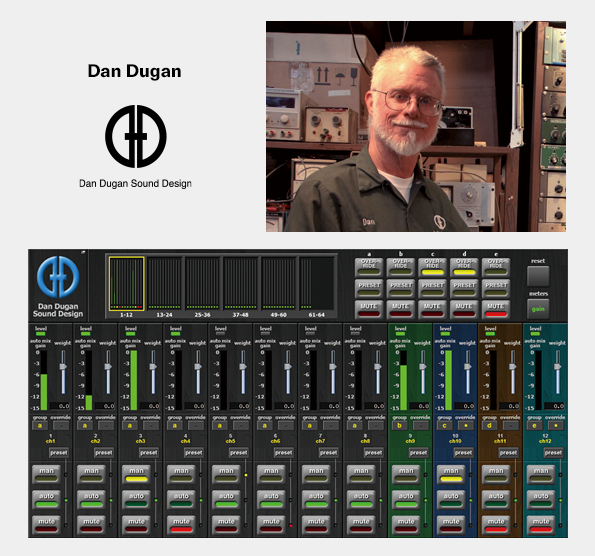Toggle ch10 override box

click(x=465, y=425)
